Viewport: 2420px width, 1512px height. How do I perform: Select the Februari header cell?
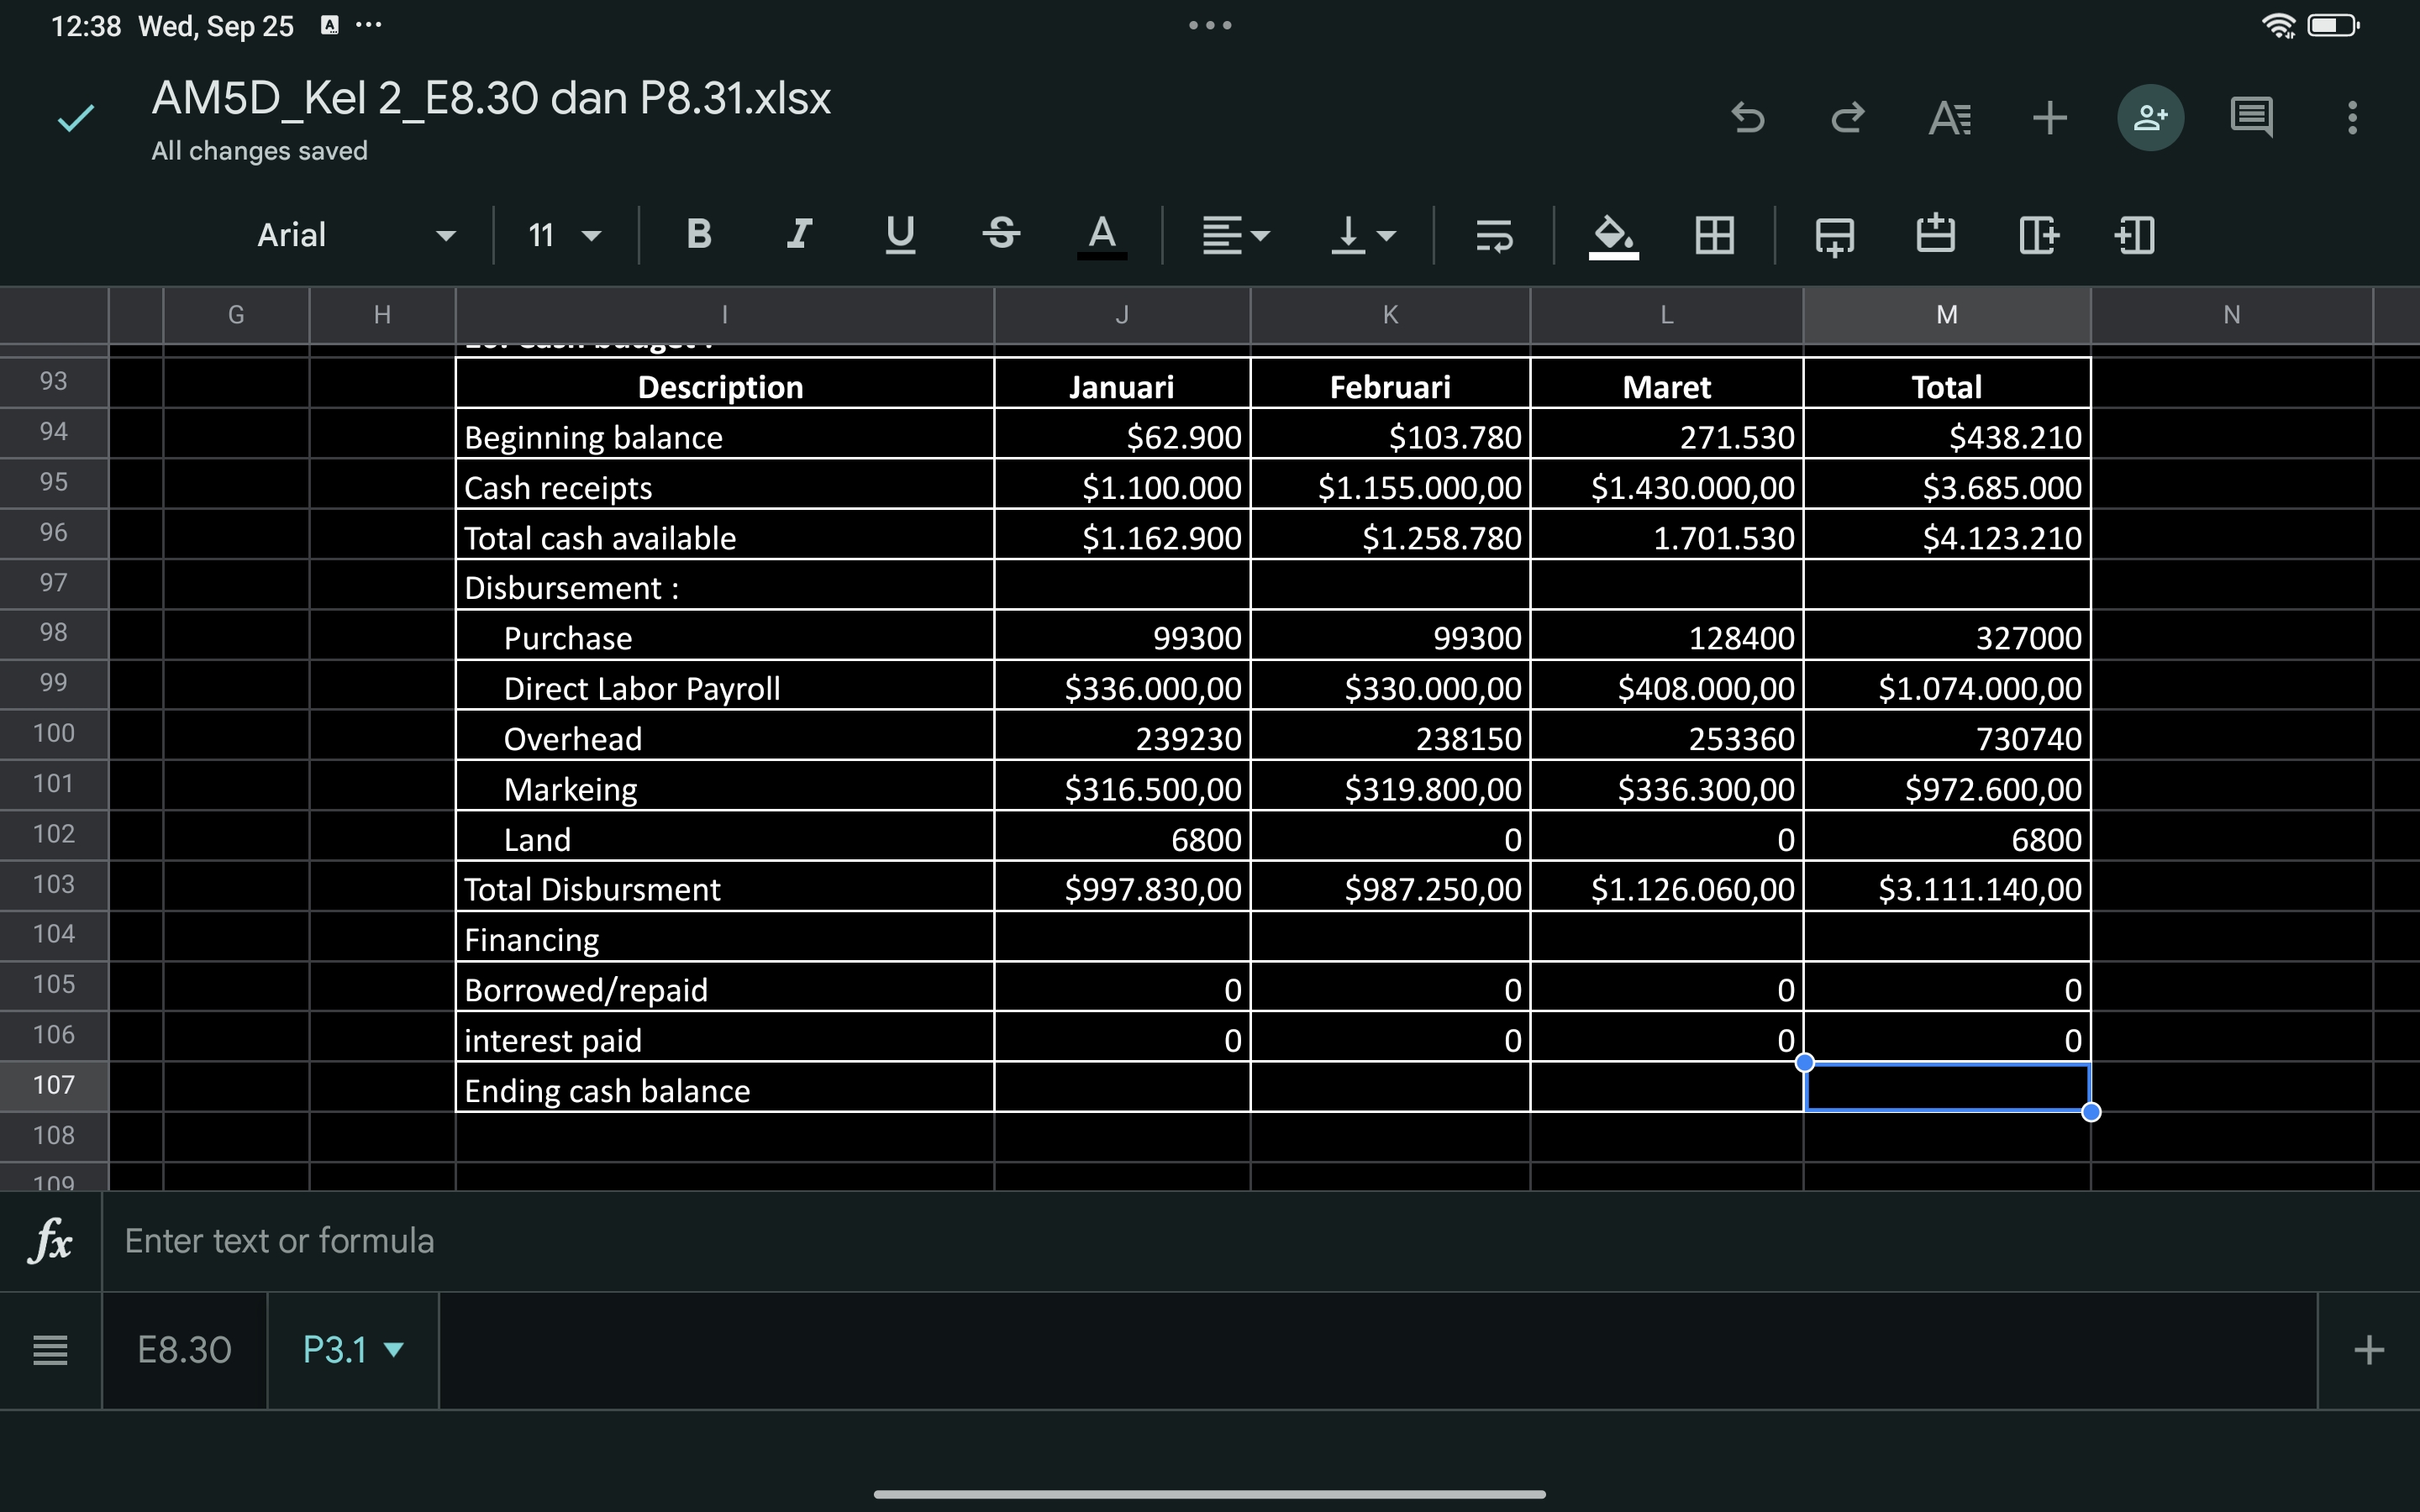tap(1390, 384)
